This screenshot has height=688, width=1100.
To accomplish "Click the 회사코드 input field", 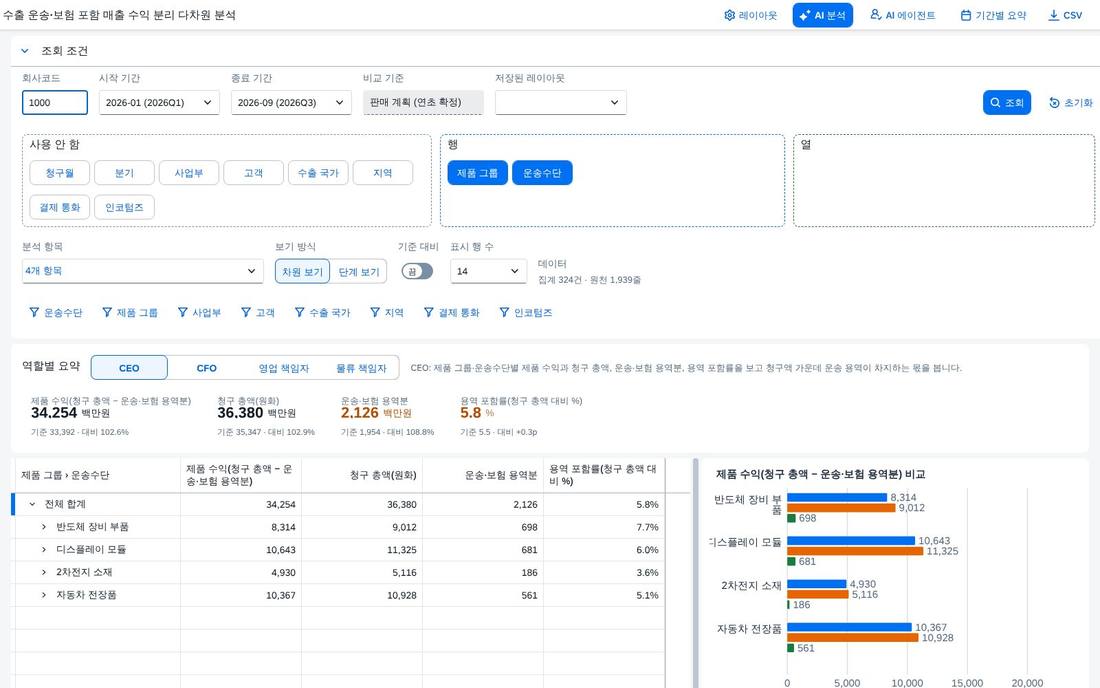I will click(x=55, y=102).
